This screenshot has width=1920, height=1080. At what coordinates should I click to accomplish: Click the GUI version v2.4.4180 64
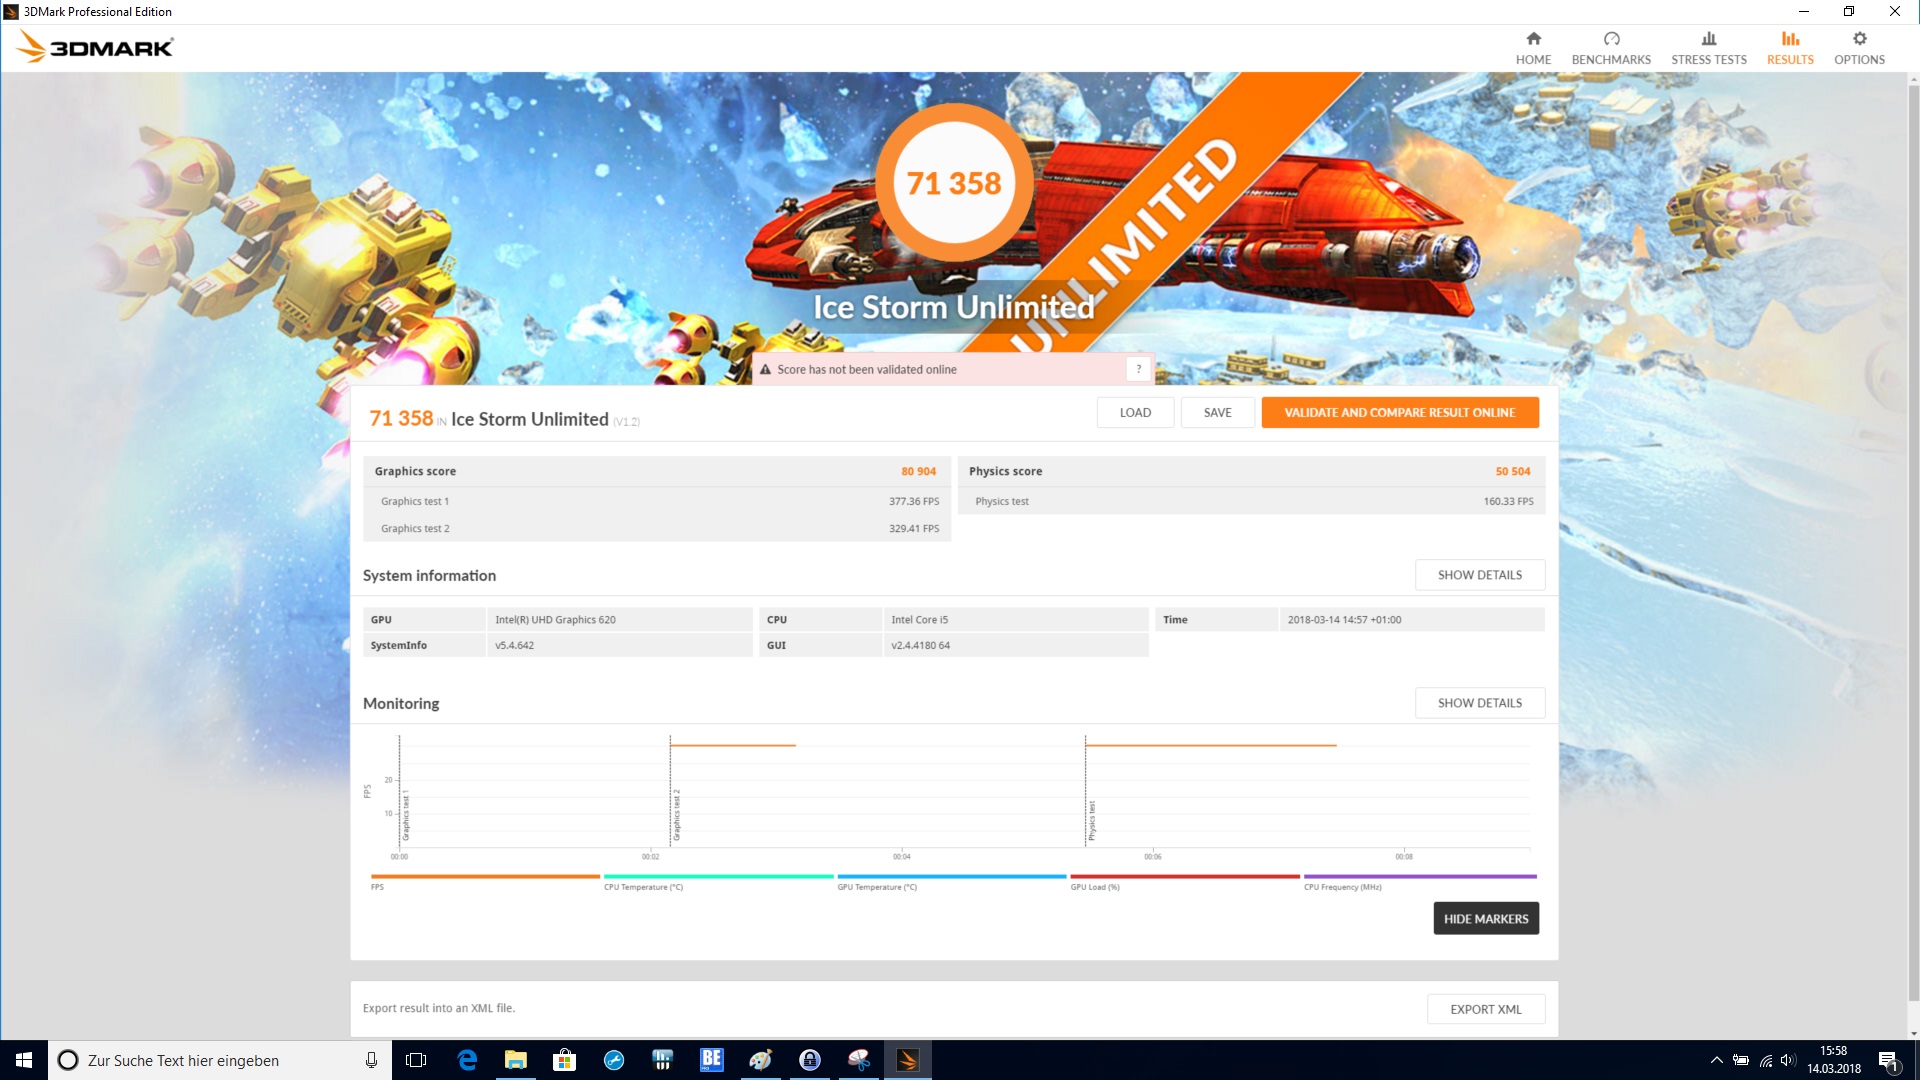(x=920, y=646)
